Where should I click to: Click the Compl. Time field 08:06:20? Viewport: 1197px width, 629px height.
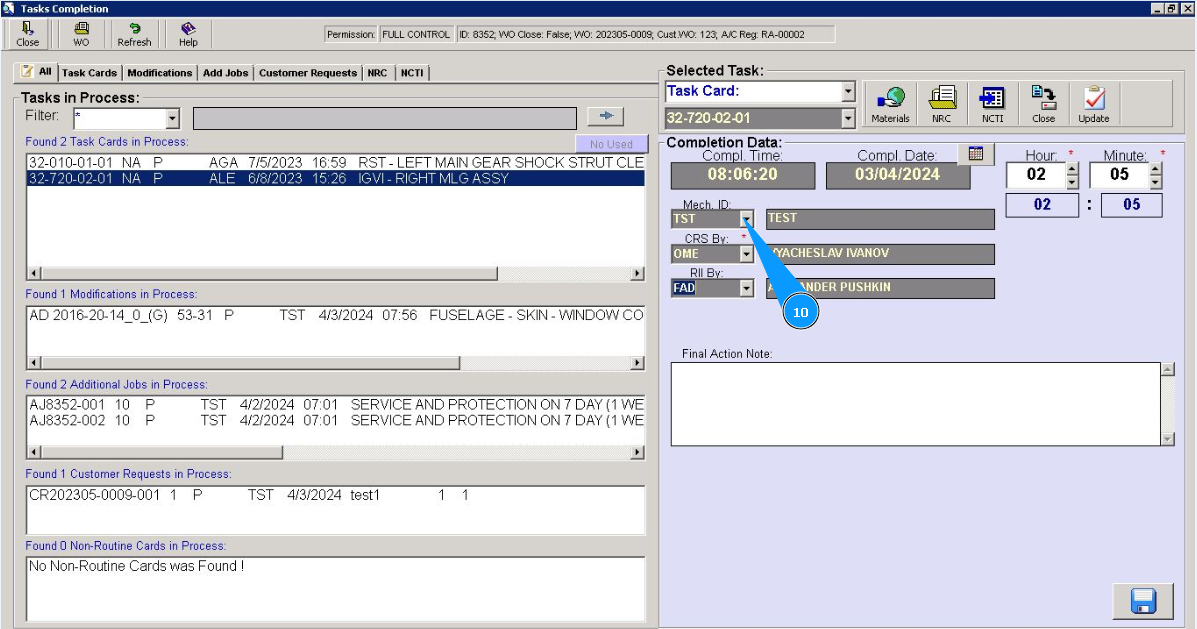point(742,175)
